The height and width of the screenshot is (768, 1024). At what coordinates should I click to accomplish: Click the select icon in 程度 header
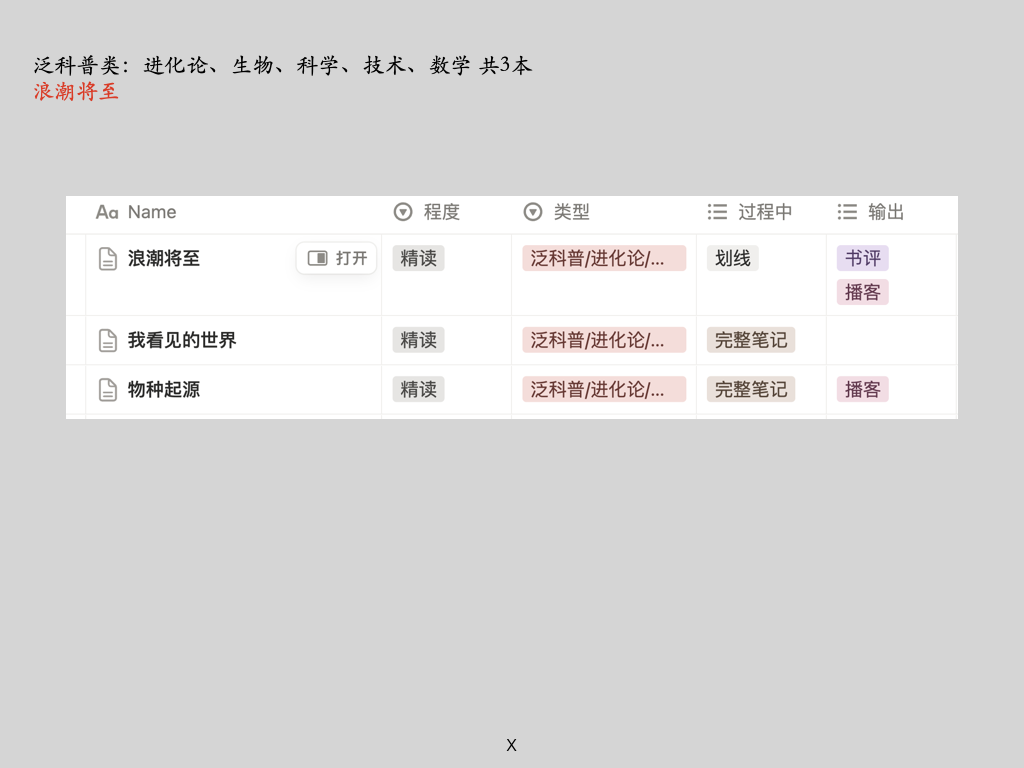click(403, 212)
